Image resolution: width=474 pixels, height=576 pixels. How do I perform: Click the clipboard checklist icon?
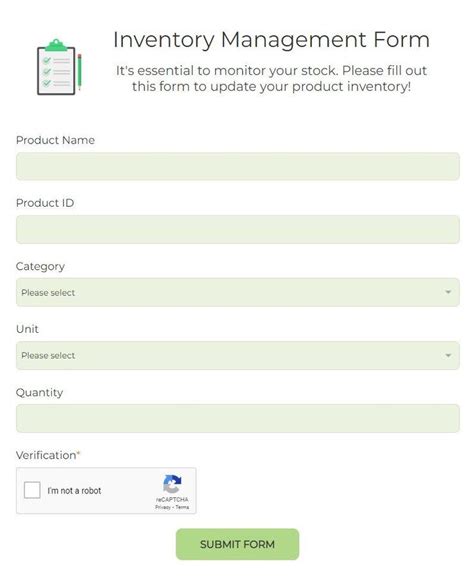click(60, 67)
